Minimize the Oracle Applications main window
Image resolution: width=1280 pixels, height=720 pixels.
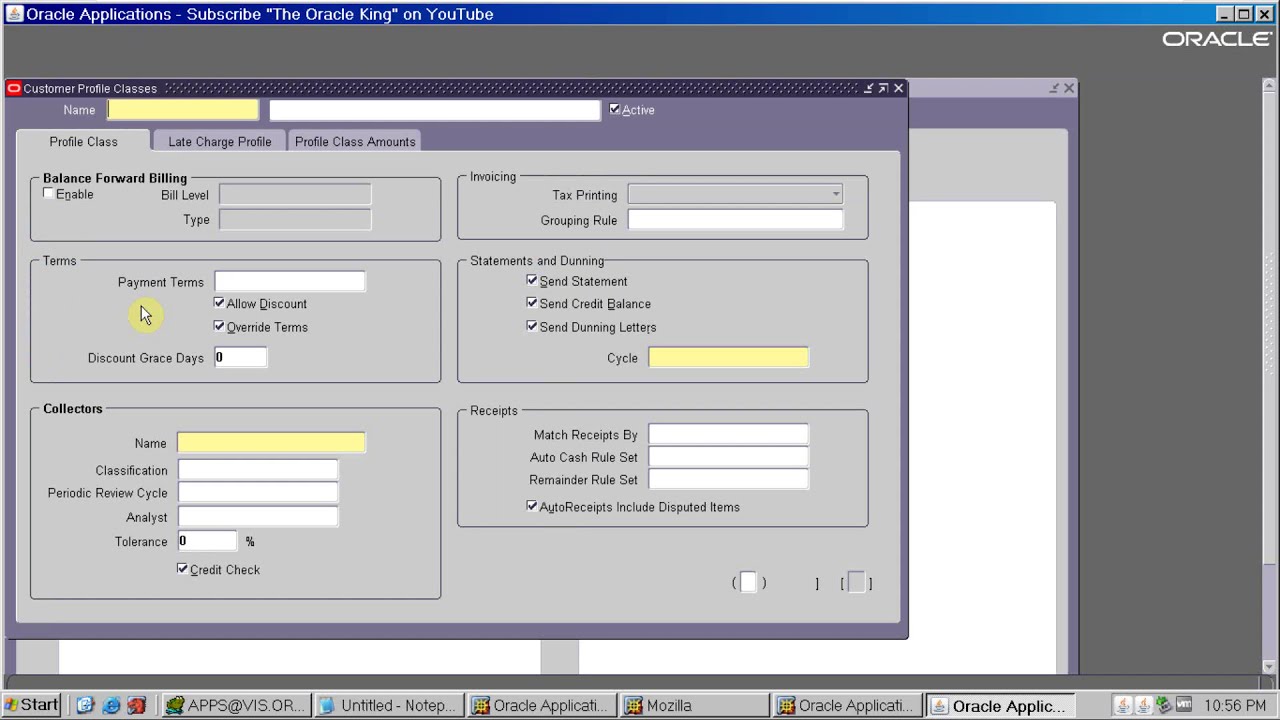[x=1225, y=14]
